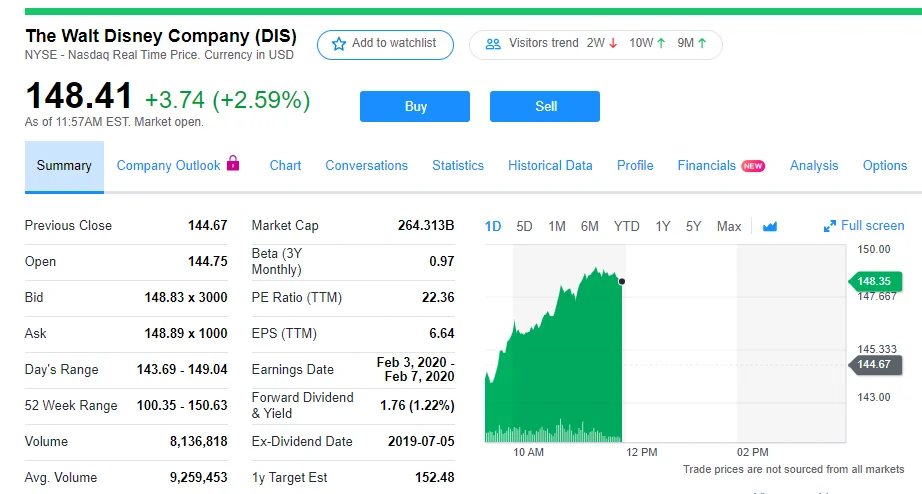Click the black dot at chart's latest price
922x494 pixels.
pos(622,282)
